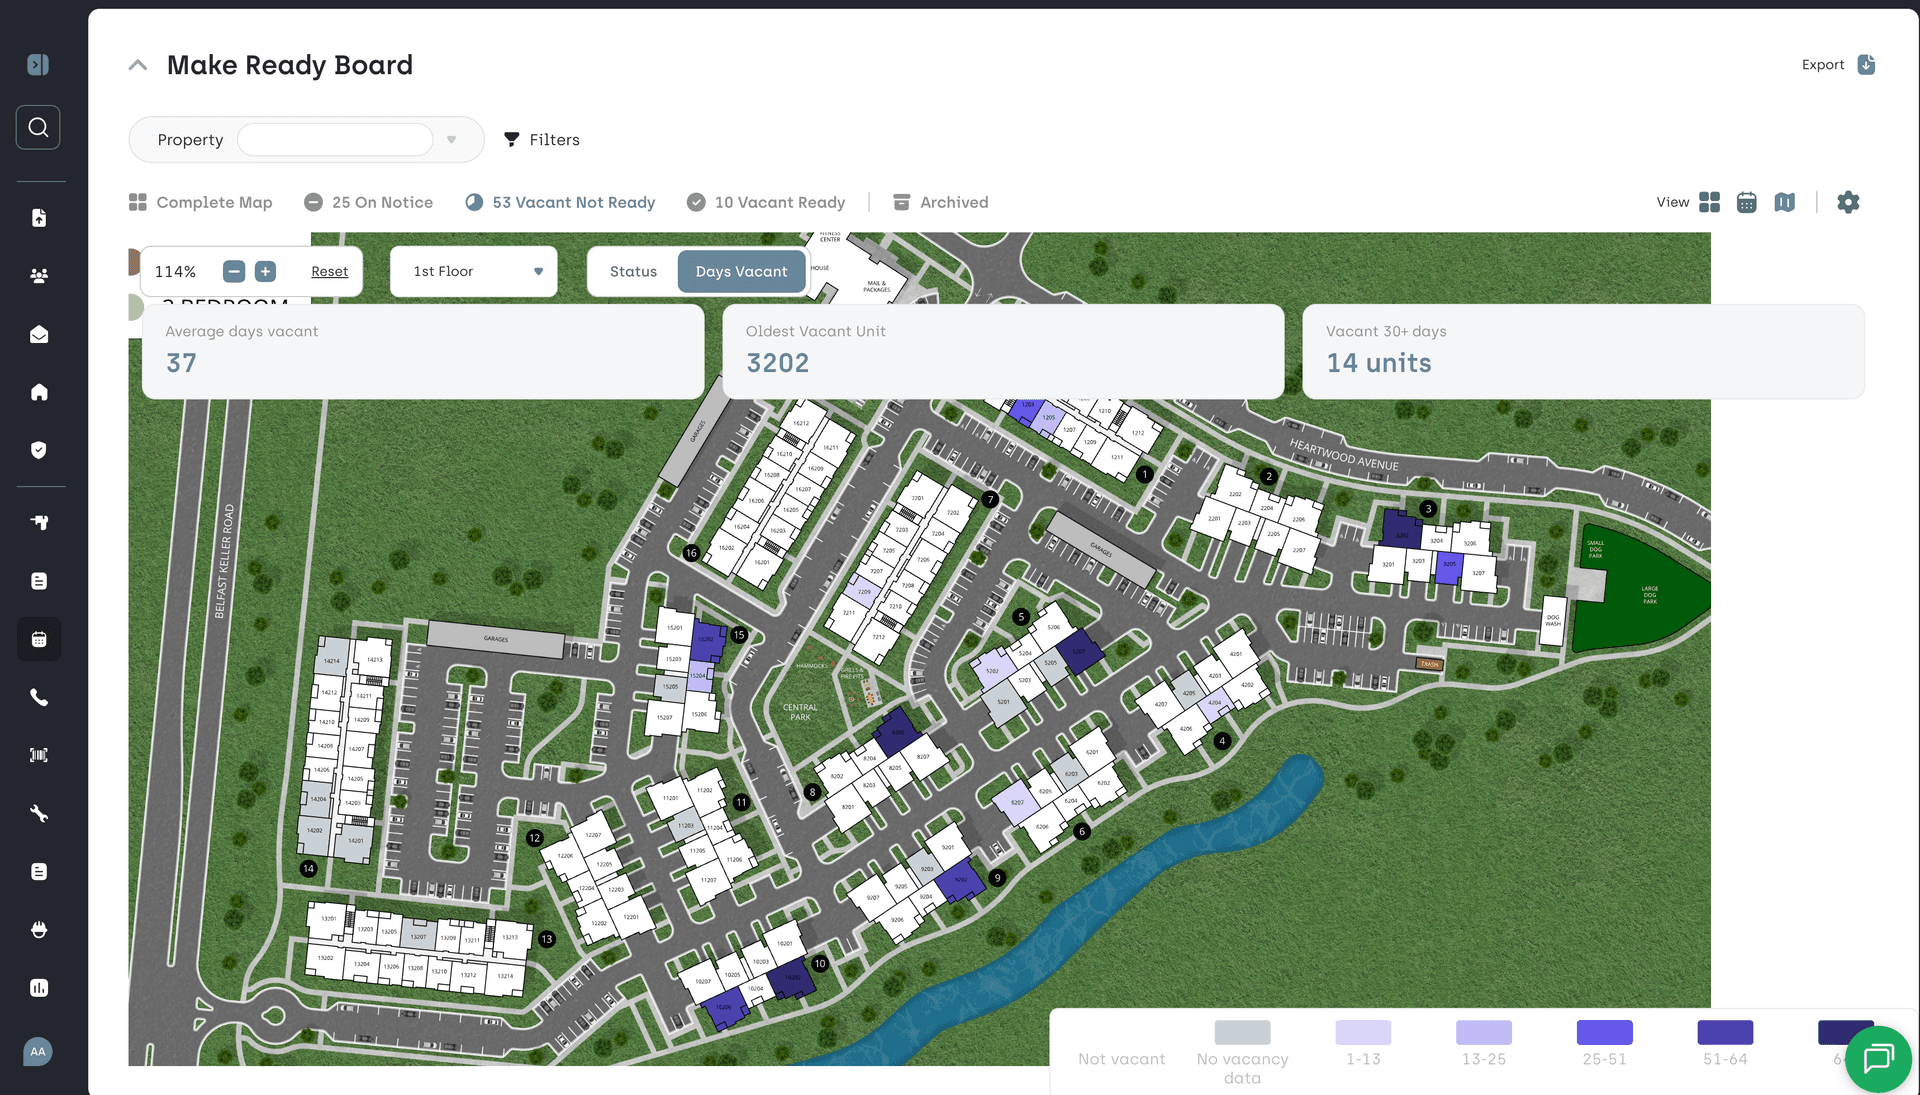Open the power plug icon in sidebar
The height and width of the screenshot is (1095, 1920).
point(39,930)
